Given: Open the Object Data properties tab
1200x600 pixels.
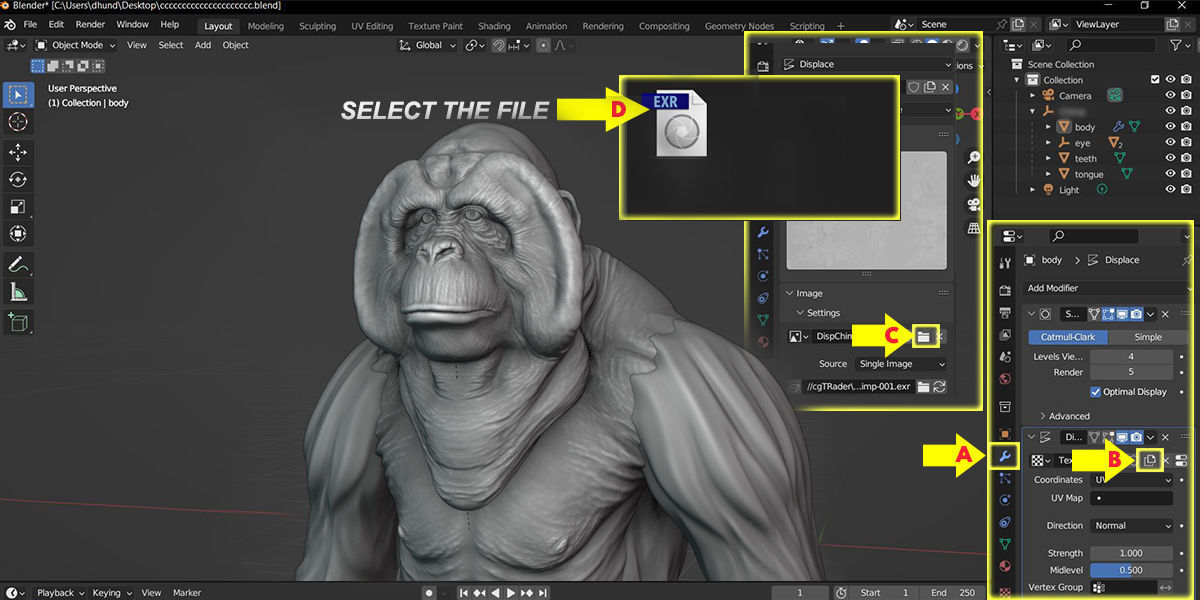Looking at the screenshot, I should click(1006, 544).
